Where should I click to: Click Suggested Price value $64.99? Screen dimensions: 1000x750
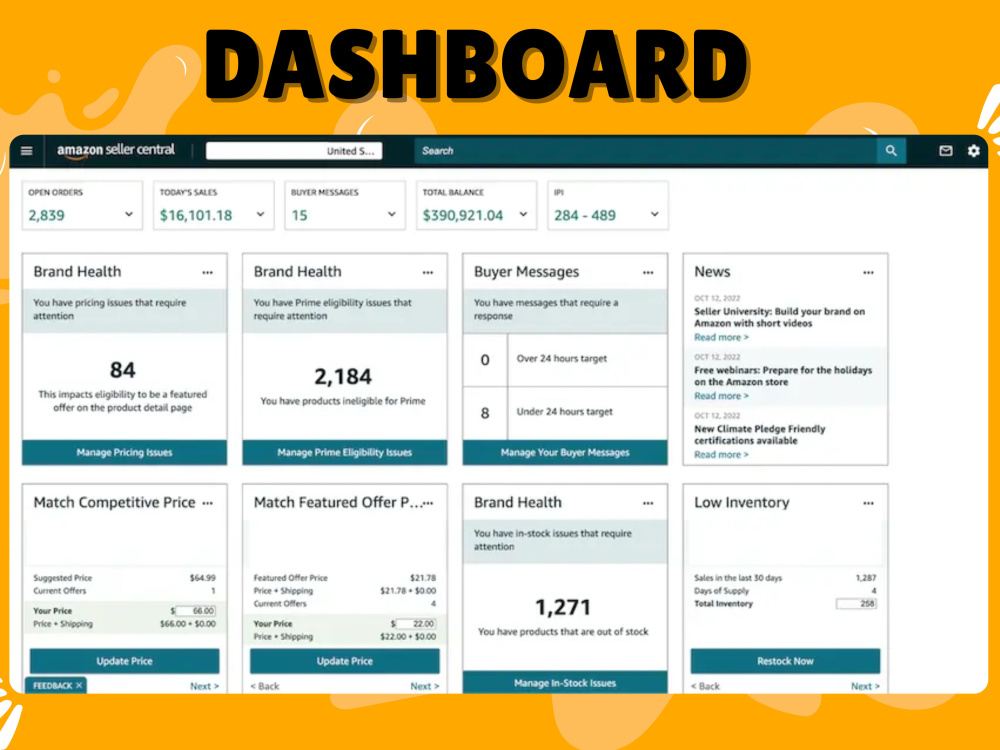pos(202,578)
